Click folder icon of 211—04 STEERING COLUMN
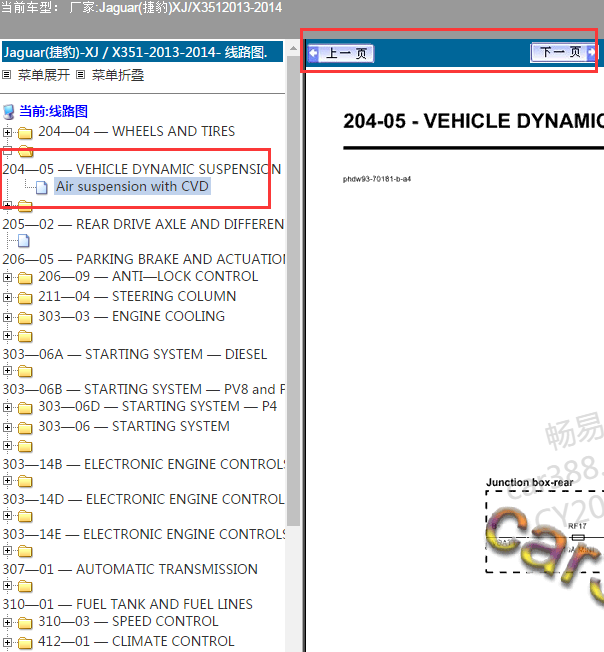This screenshot has width=604, height=652. (25, 298)
